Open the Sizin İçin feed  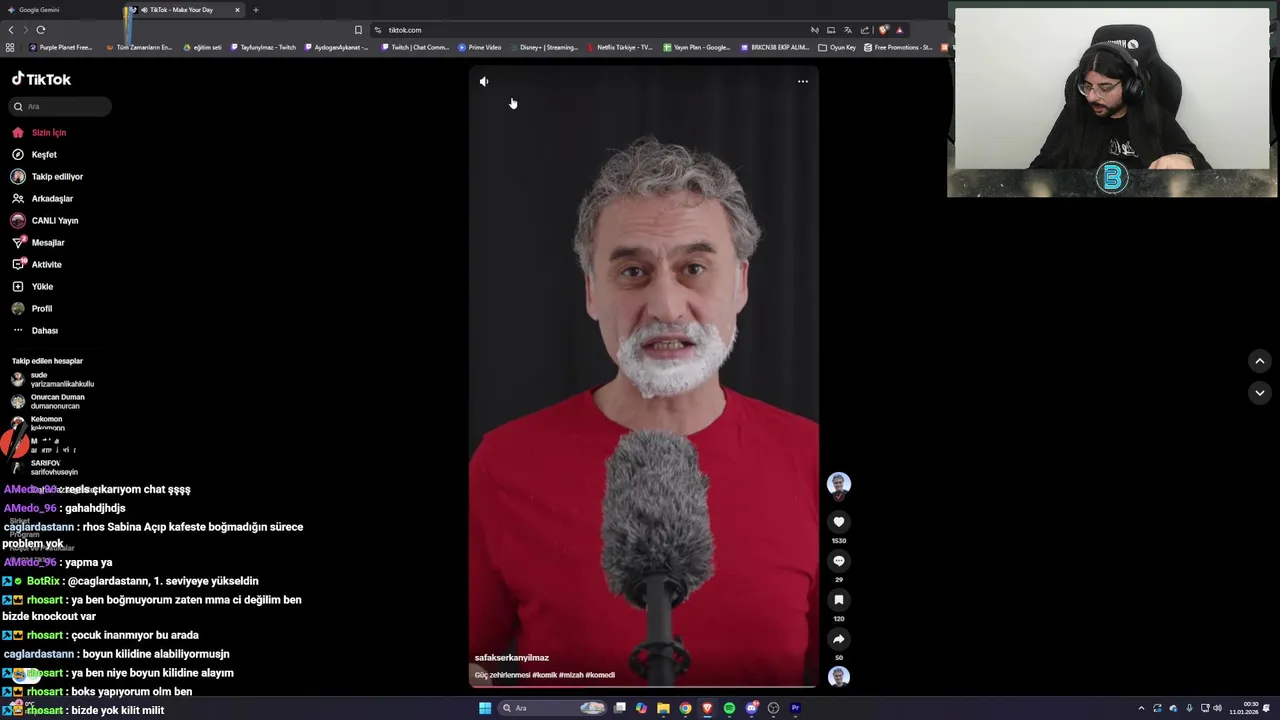point(39,132)
